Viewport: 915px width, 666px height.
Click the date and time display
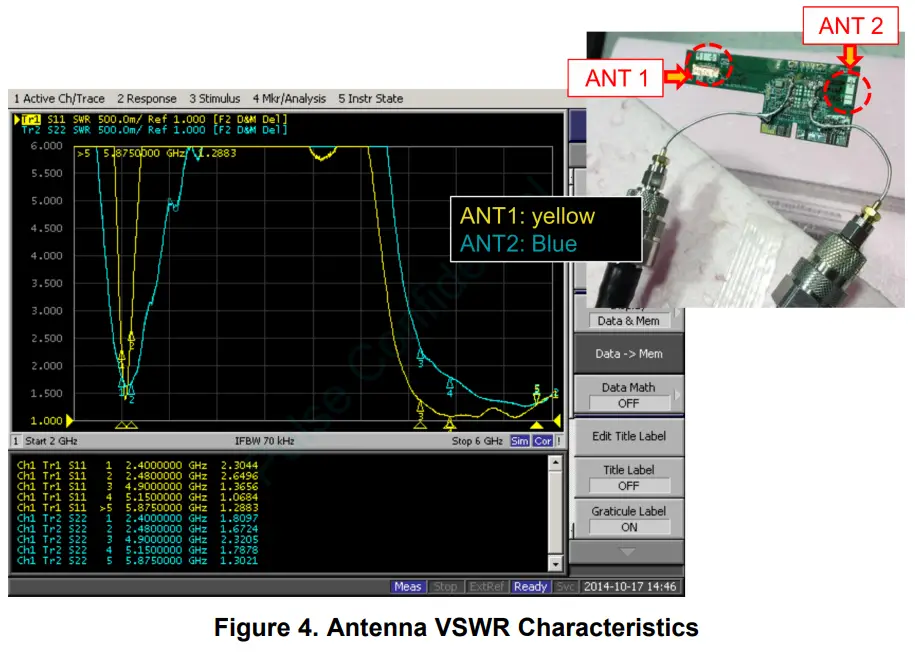point(630,587)
